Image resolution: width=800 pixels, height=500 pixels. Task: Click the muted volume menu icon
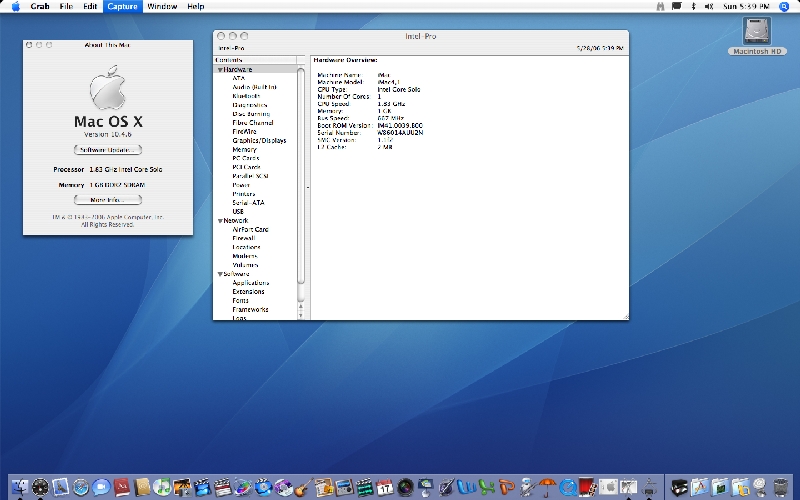[709, 7]
